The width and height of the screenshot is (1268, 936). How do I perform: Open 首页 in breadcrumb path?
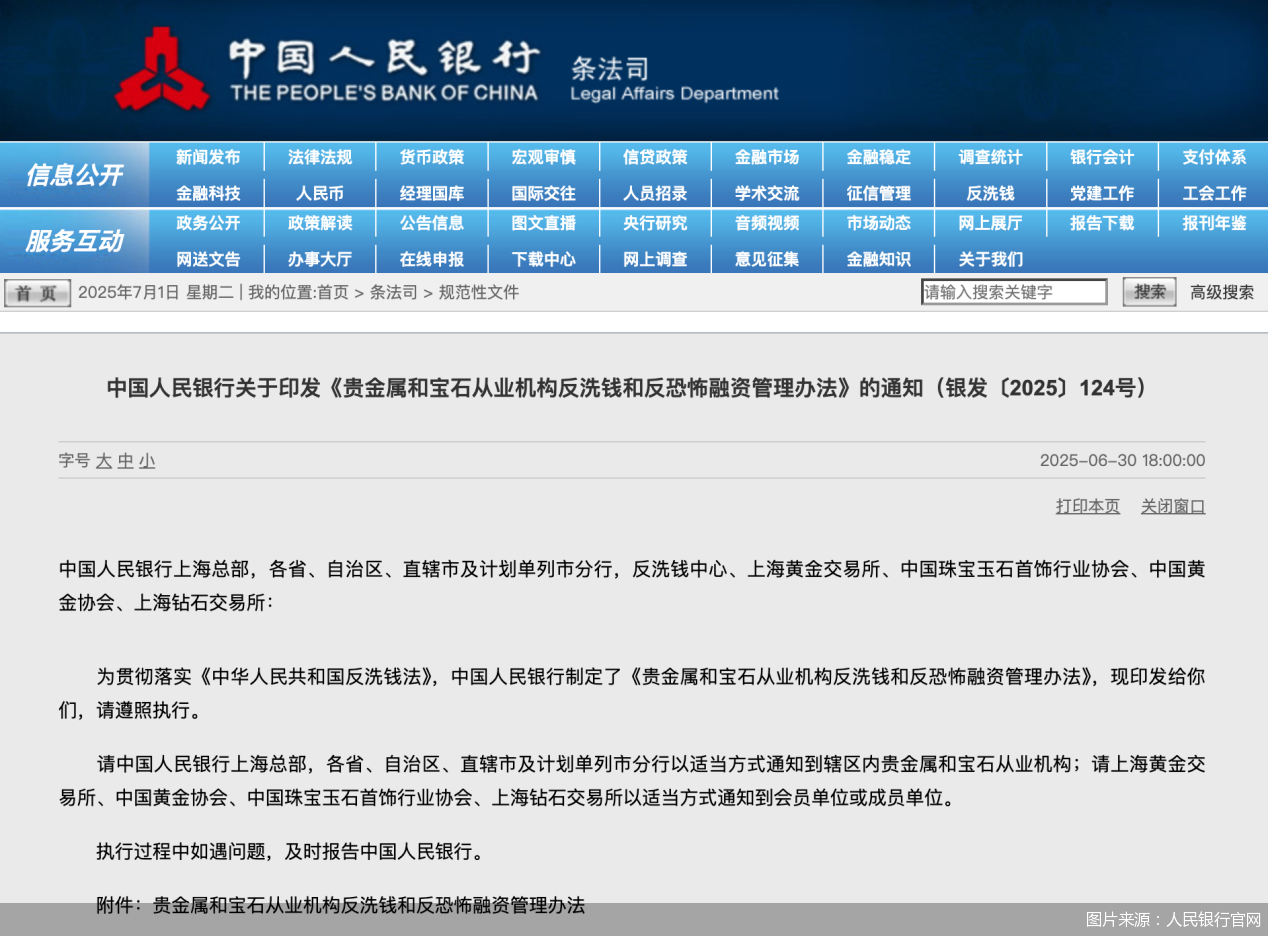pyautogui.click(x=333, y=293)
